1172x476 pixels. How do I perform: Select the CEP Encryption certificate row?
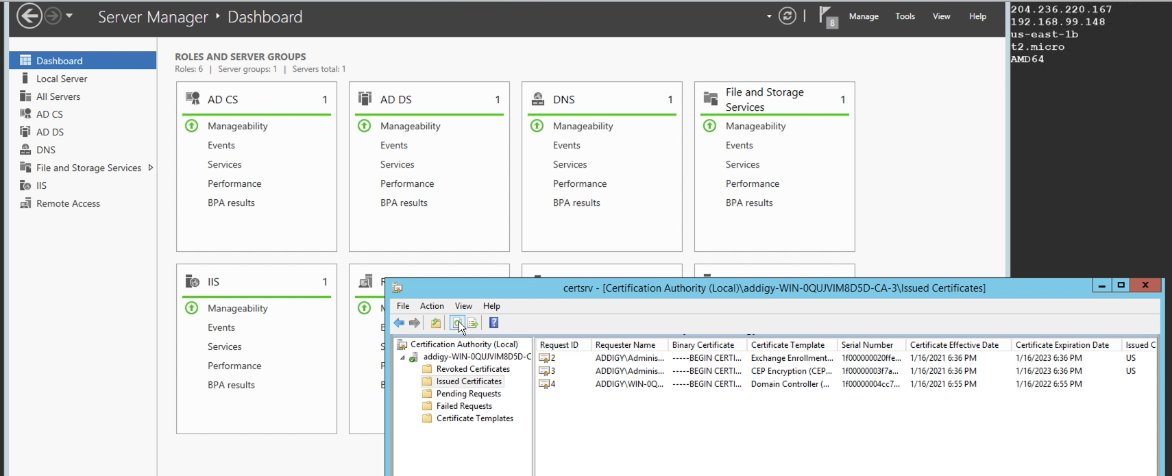pos(848,371)
